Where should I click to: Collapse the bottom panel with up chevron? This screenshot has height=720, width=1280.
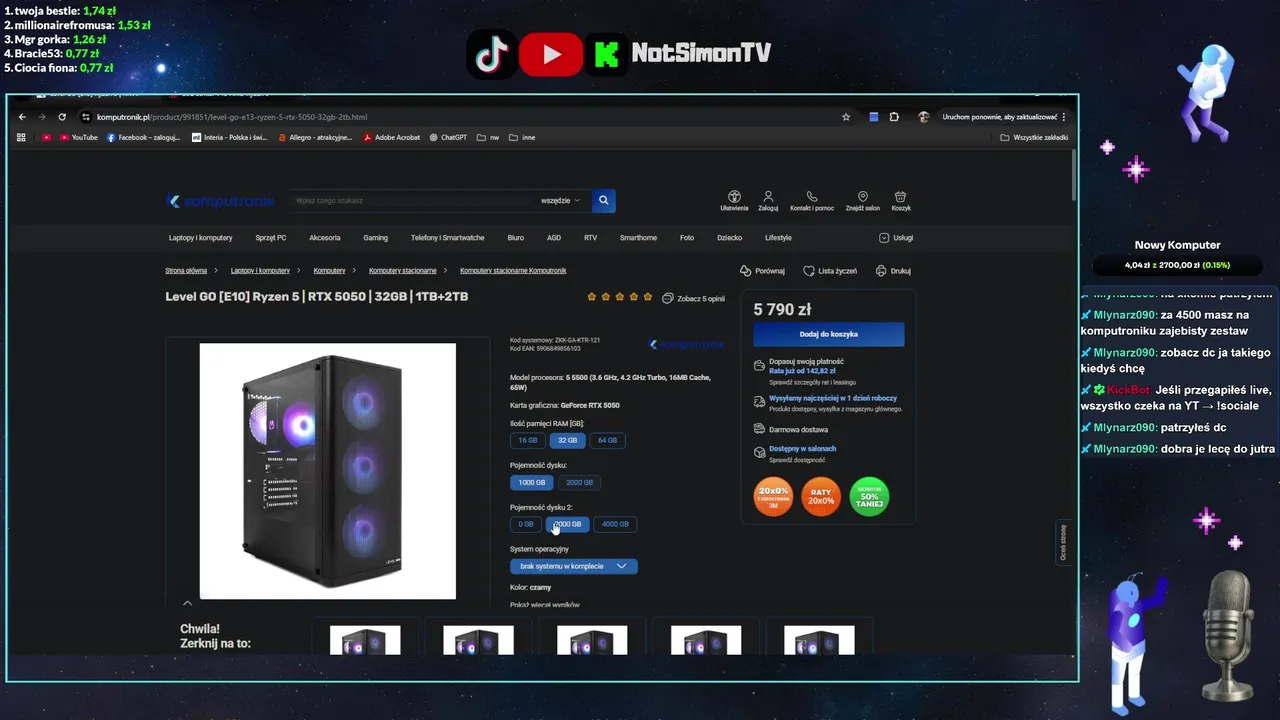coord(187,603)
